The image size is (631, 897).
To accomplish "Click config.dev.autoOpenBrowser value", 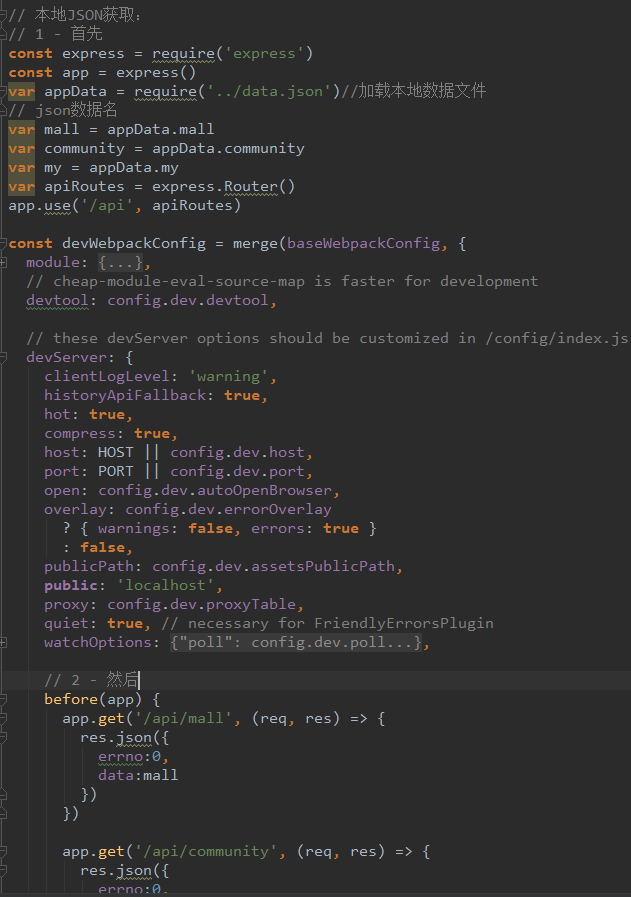I will point(215,490).
